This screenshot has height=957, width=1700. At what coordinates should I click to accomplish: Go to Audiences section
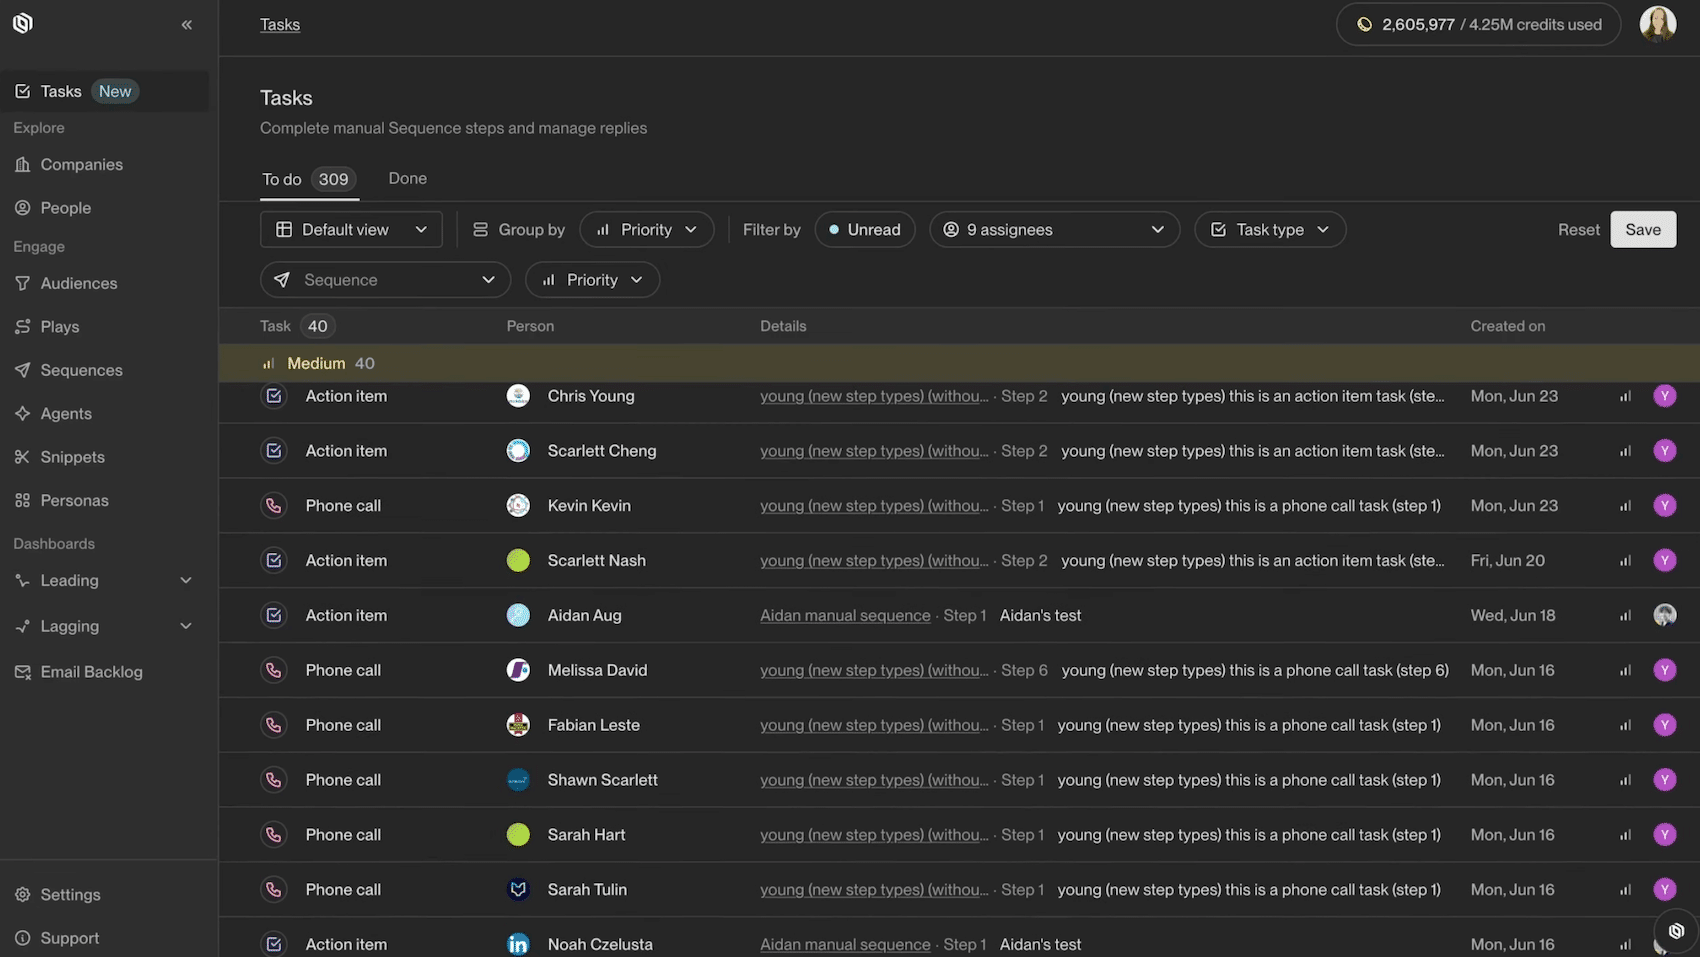78,283
